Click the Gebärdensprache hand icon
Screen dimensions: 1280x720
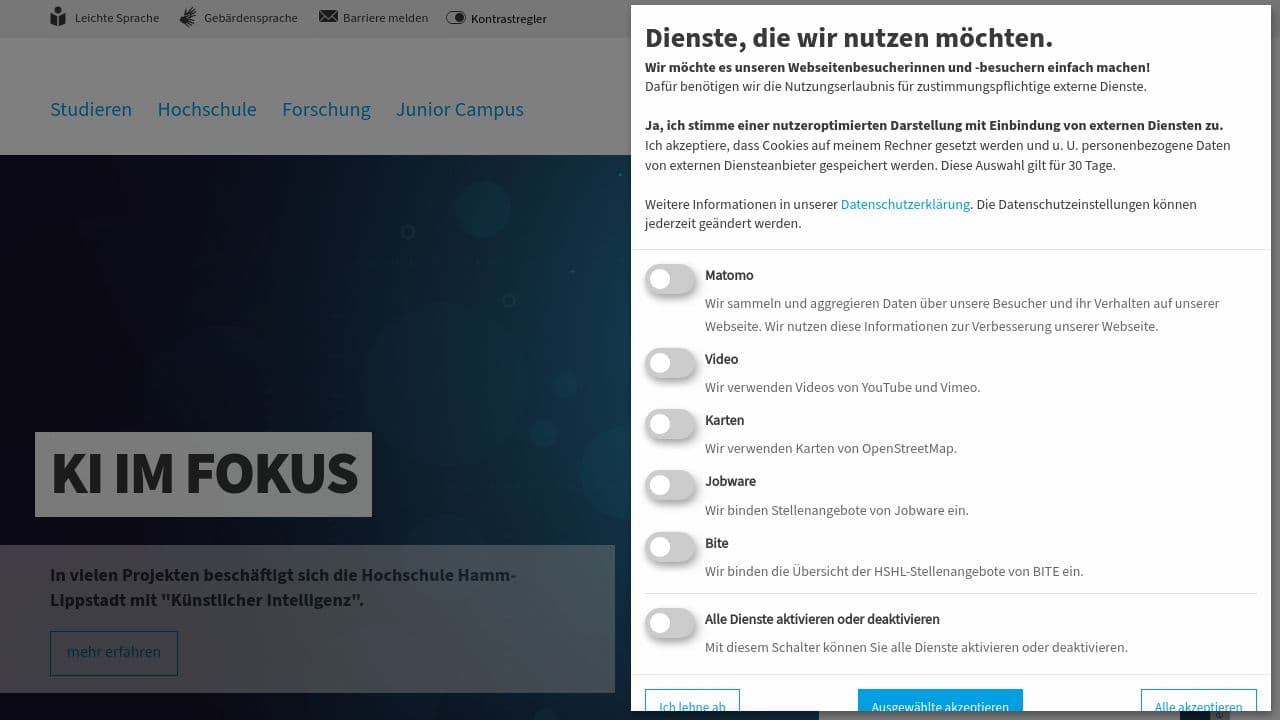[186, 17]
